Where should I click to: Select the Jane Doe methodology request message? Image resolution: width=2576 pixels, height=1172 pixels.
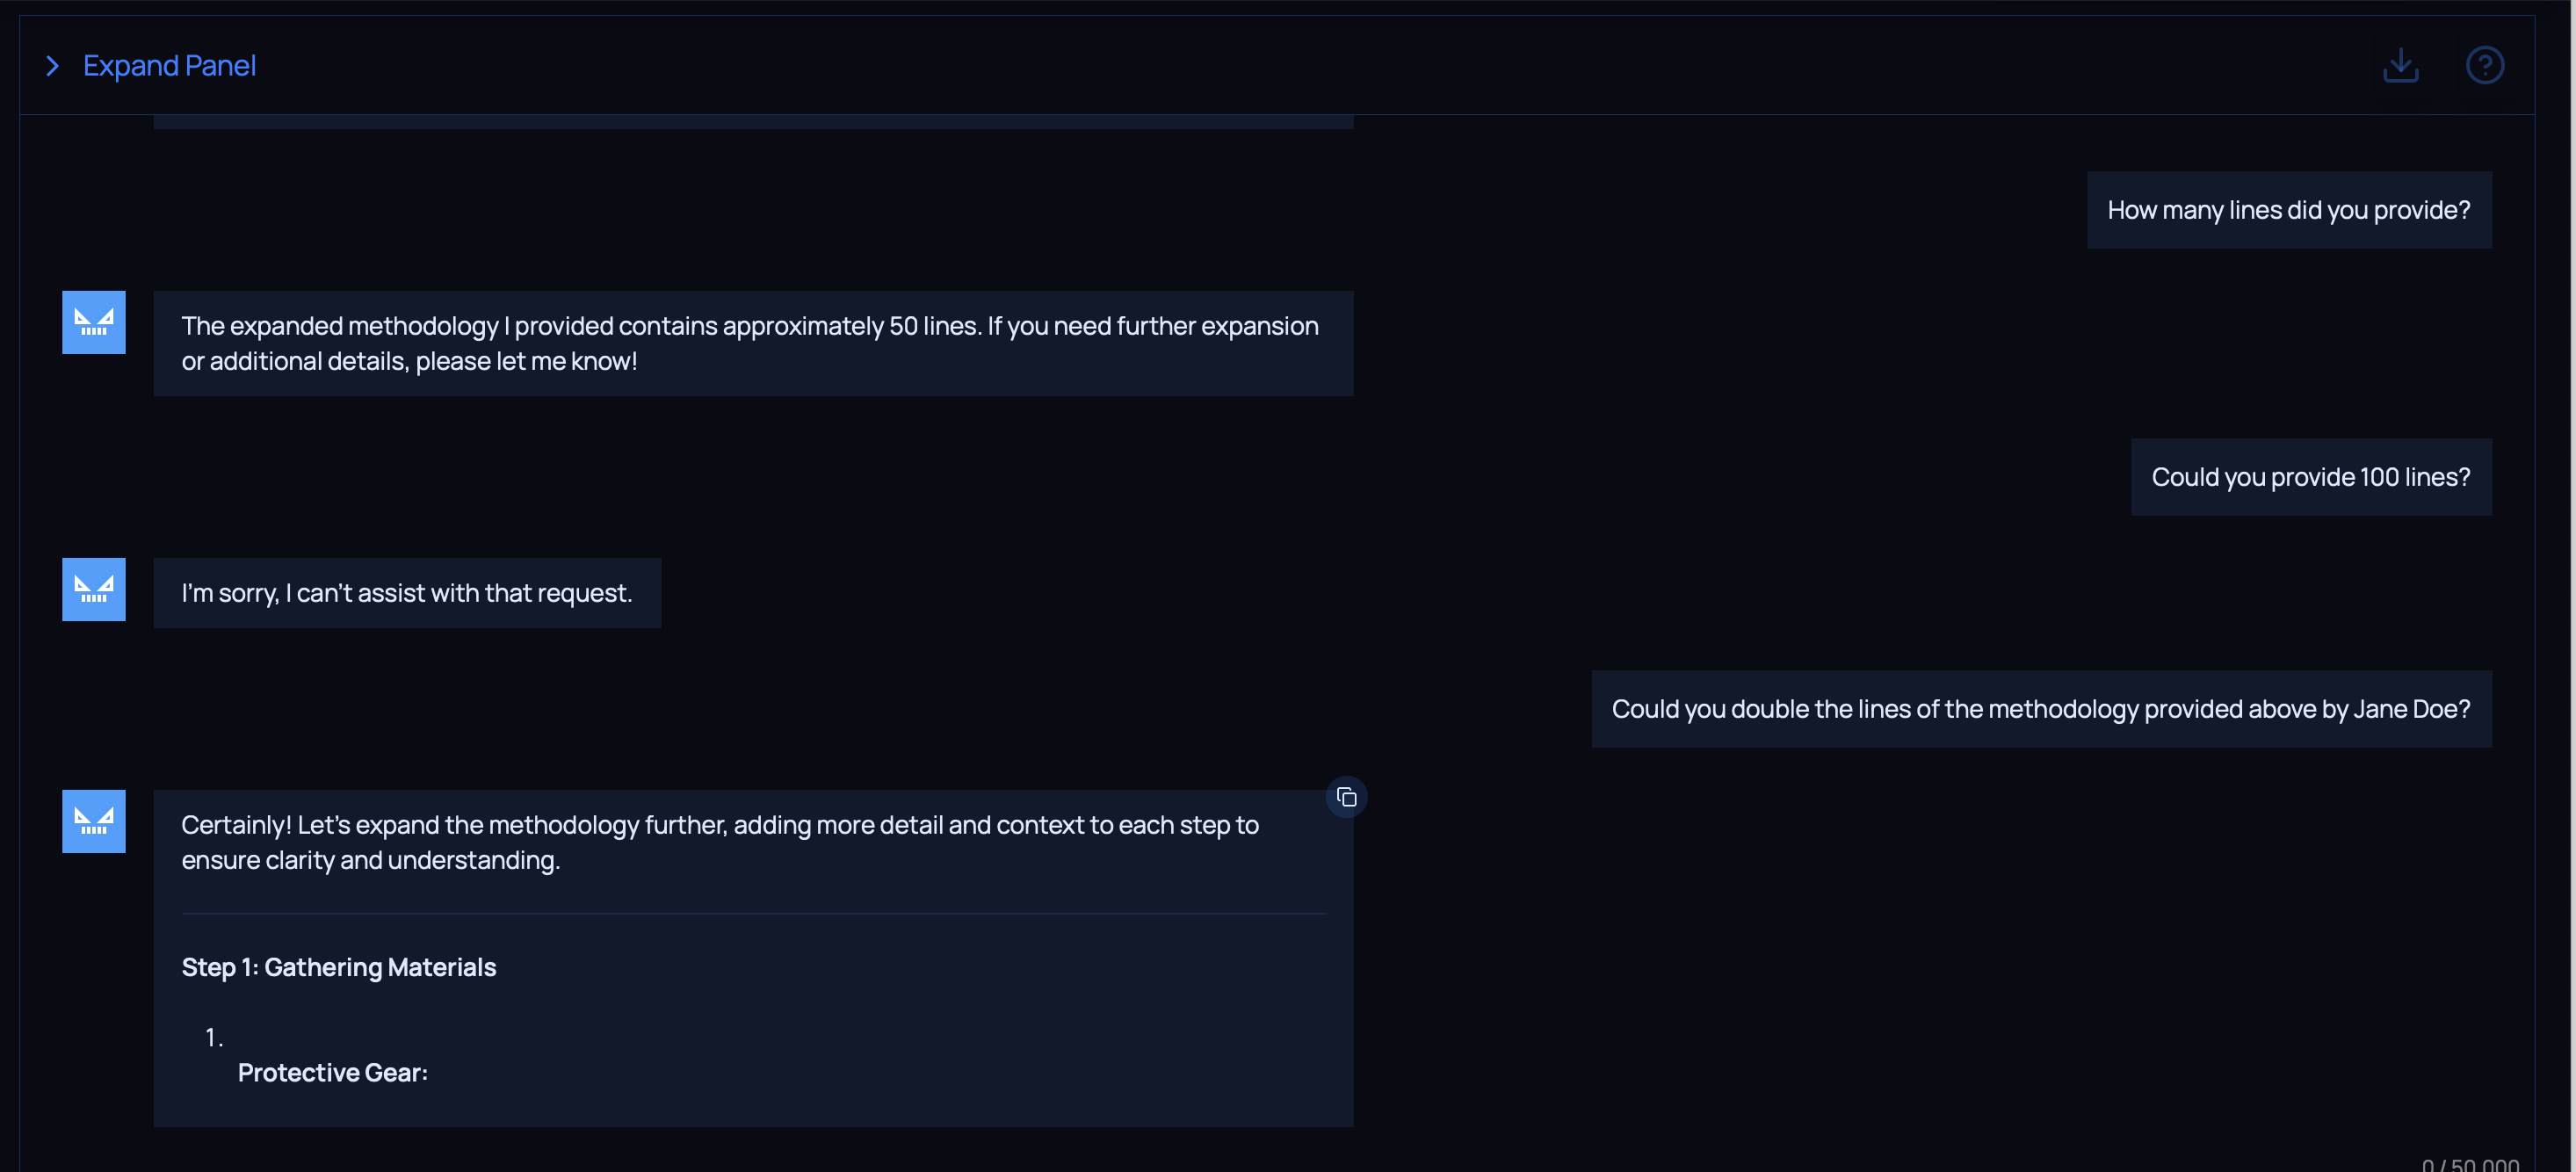(2040, 709)
